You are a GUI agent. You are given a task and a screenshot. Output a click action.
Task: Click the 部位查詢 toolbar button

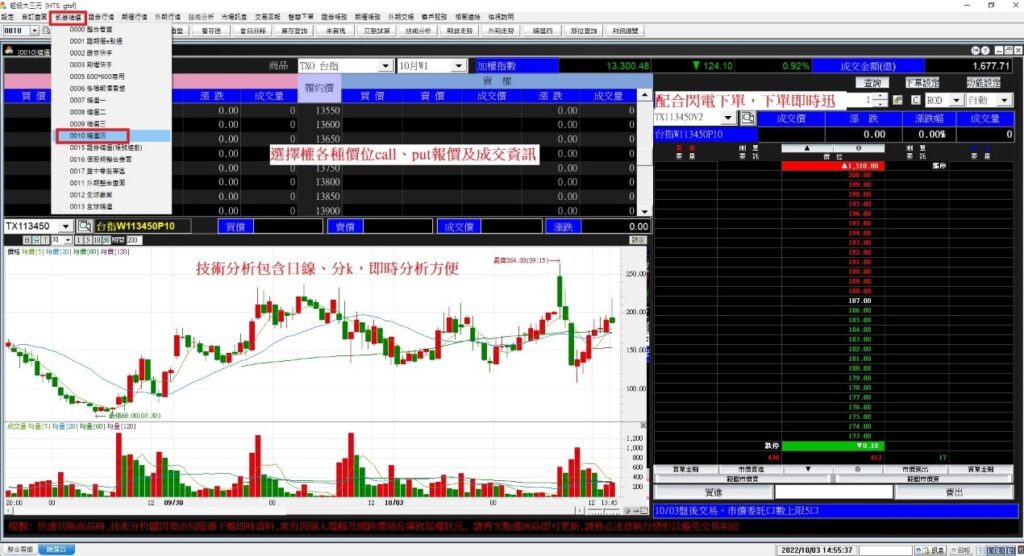click(x=584, y=31)
